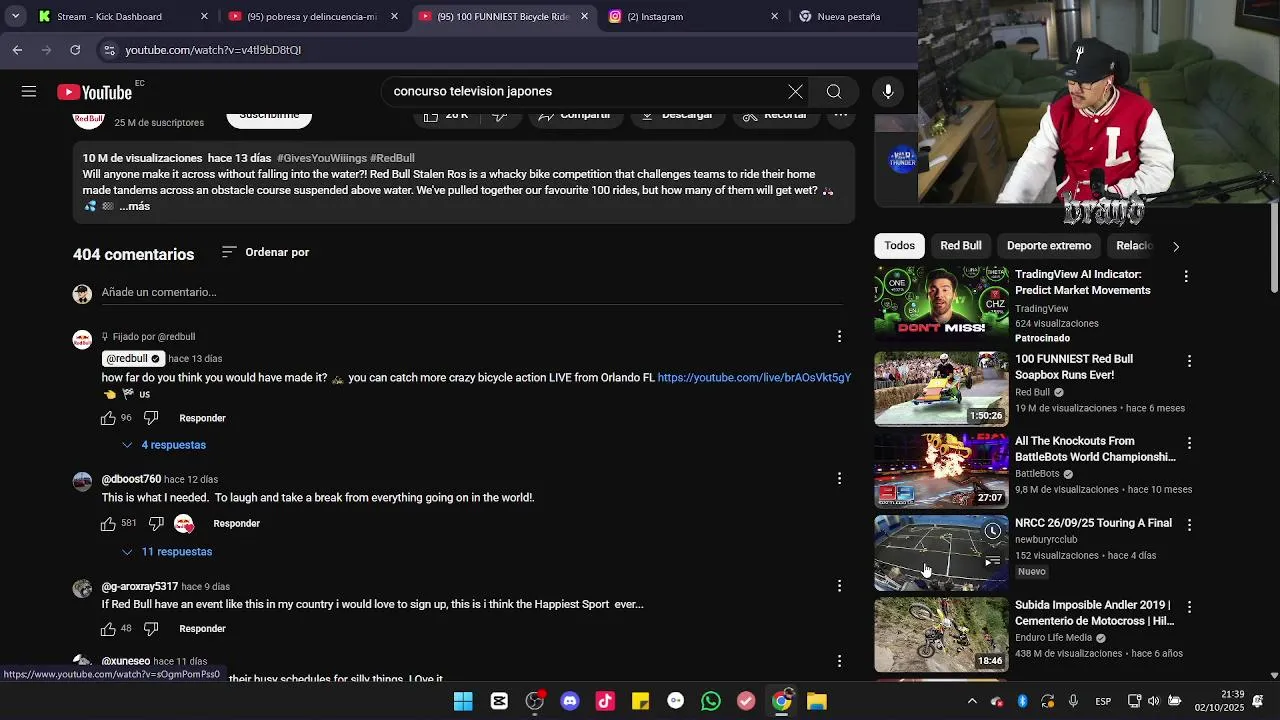Run search with magnifying glass button
The image size is (1280, 720).
(x=834, y=92)
